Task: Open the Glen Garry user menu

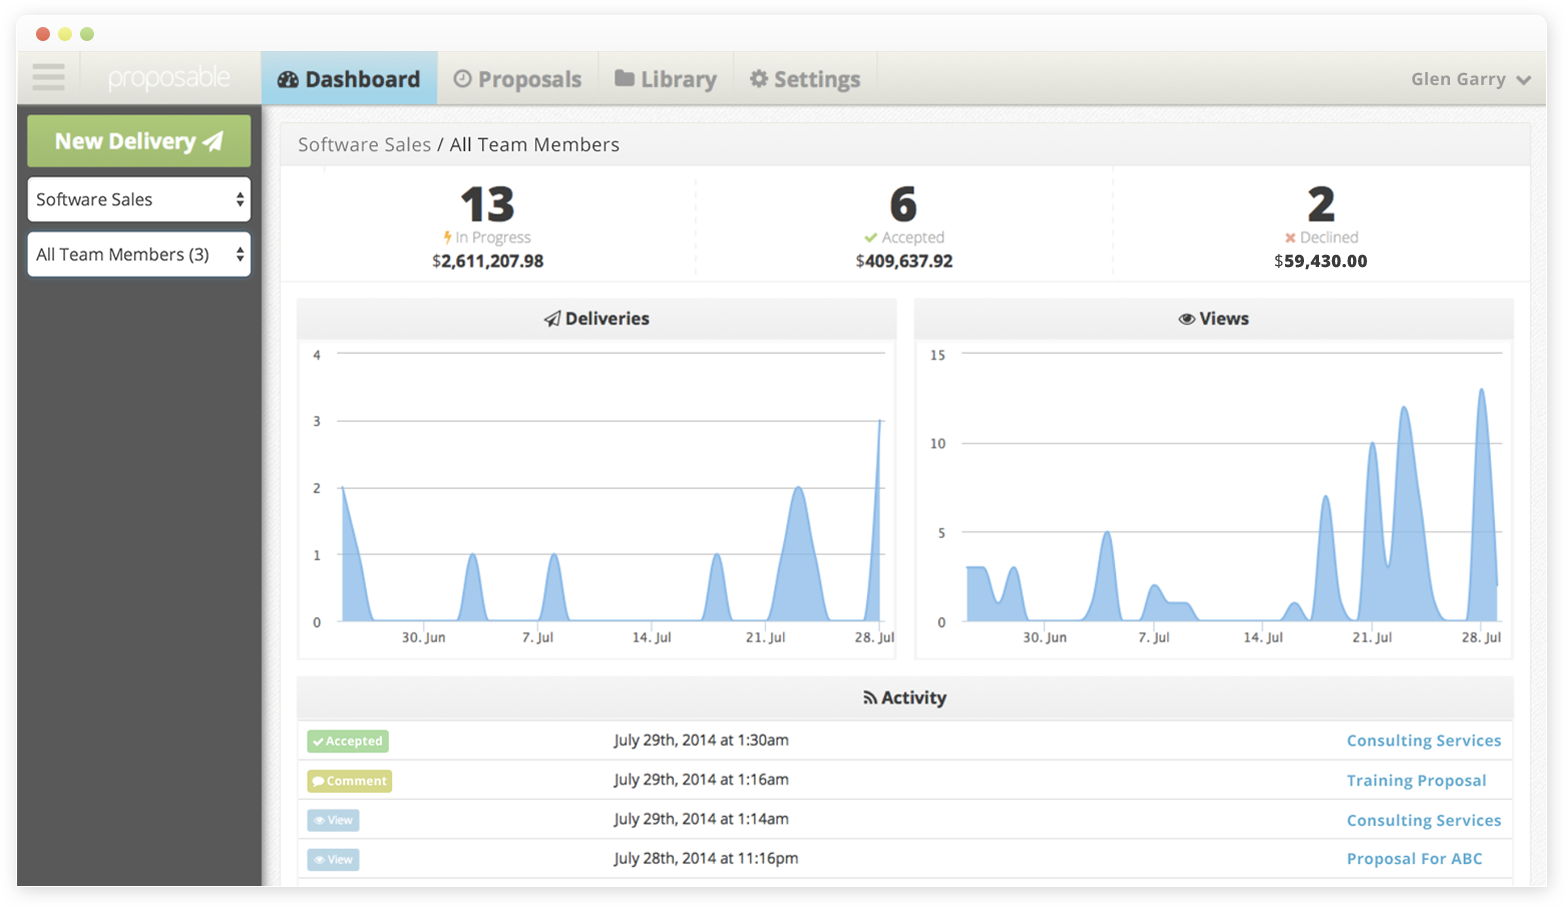Action: 1470,79
